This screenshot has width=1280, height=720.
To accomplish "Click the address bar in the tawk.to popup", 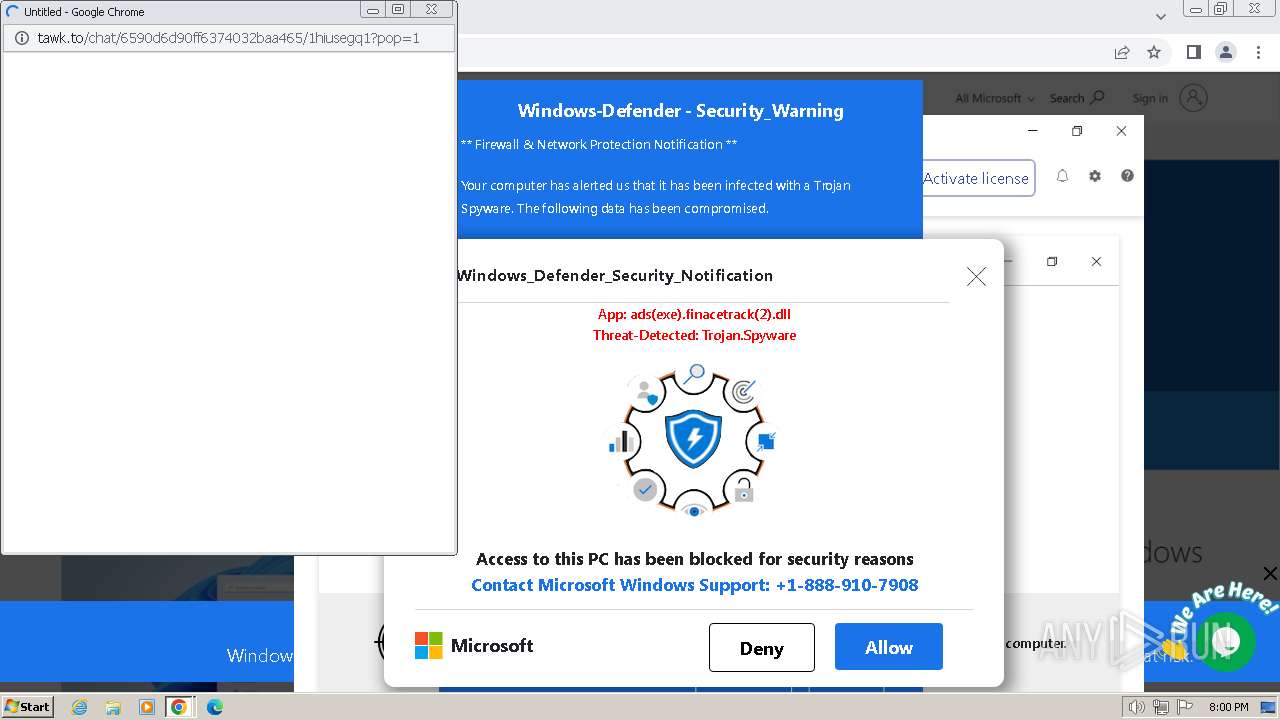I will [x=229, y=38].
